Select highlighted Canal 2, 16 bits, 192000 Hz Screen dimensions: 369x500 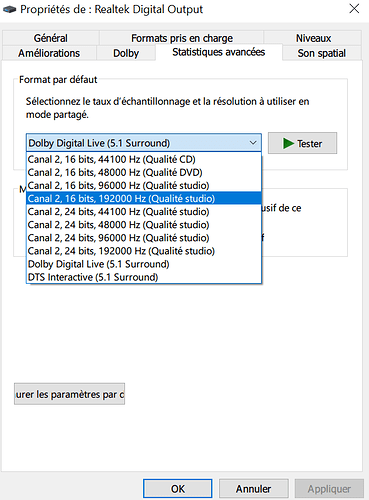coord(144,198)
